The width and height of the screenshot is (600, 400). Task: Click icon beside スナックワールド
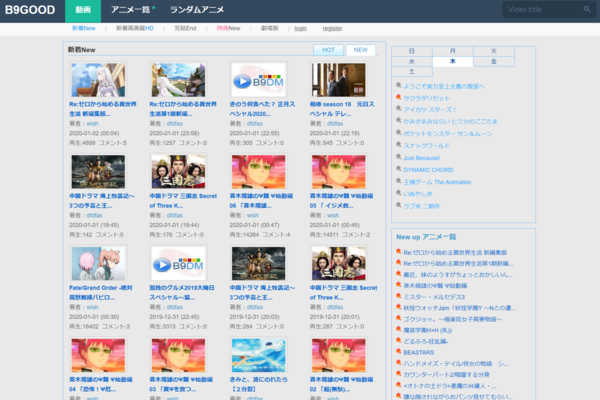click(399, 145)
